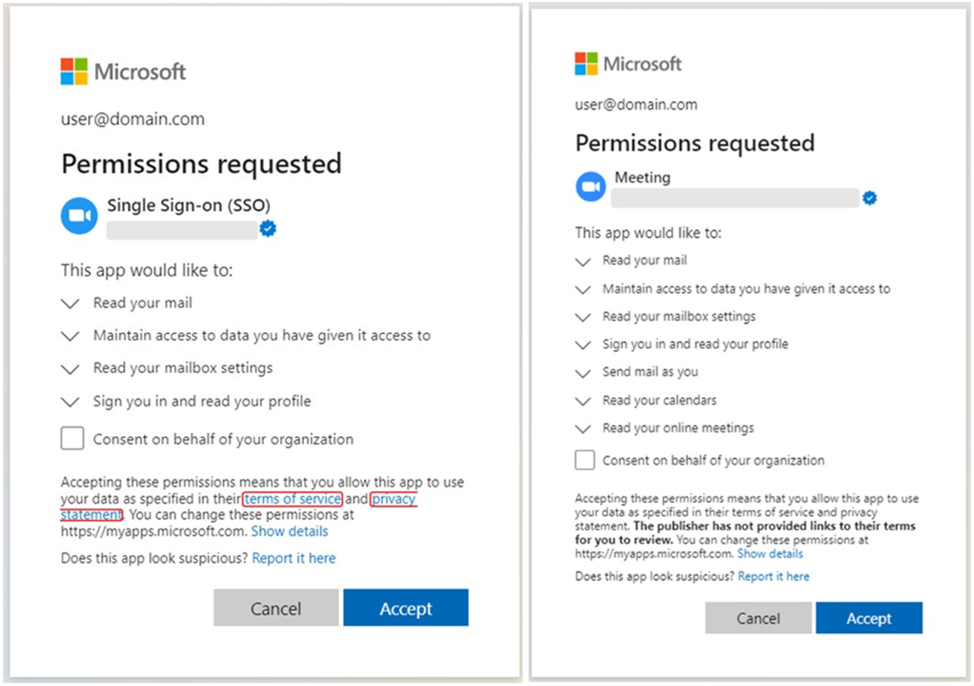Expand Read your mailbox settings in the SSO dialog
Viewport: 974px width, 686px height.
[70, 369]
